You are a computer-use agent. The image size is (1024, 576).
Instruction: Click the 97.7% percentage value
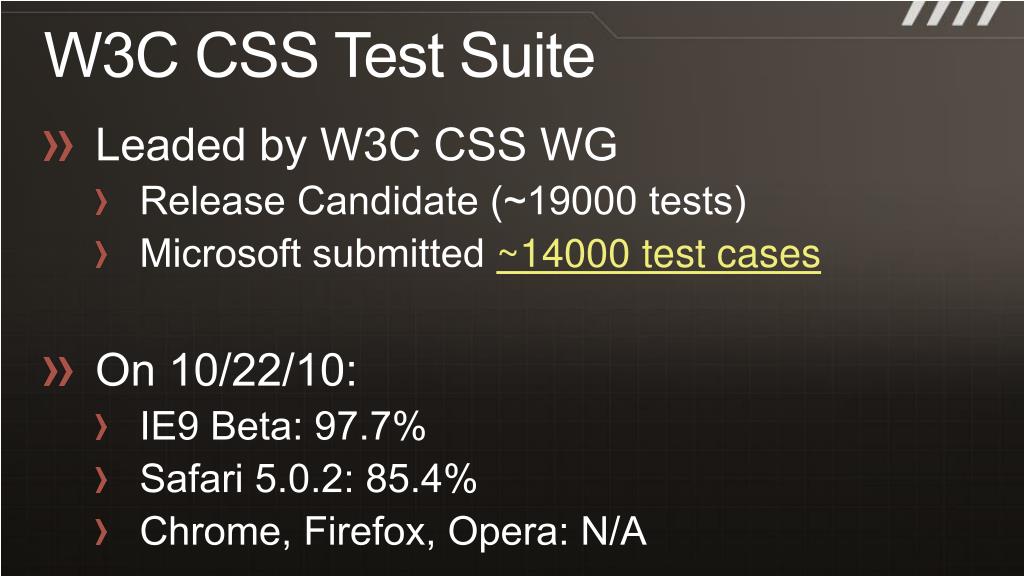370,426
